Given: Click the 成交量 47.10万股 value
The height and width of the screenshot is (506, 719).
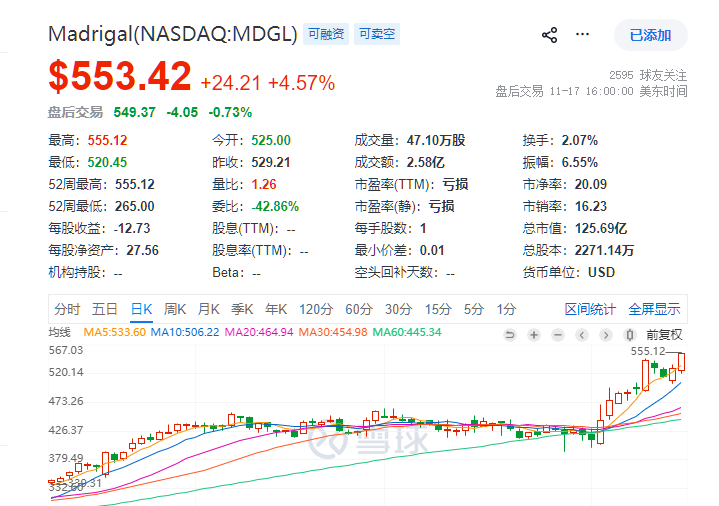Looking at the screenshot, I should coord(436,140).
